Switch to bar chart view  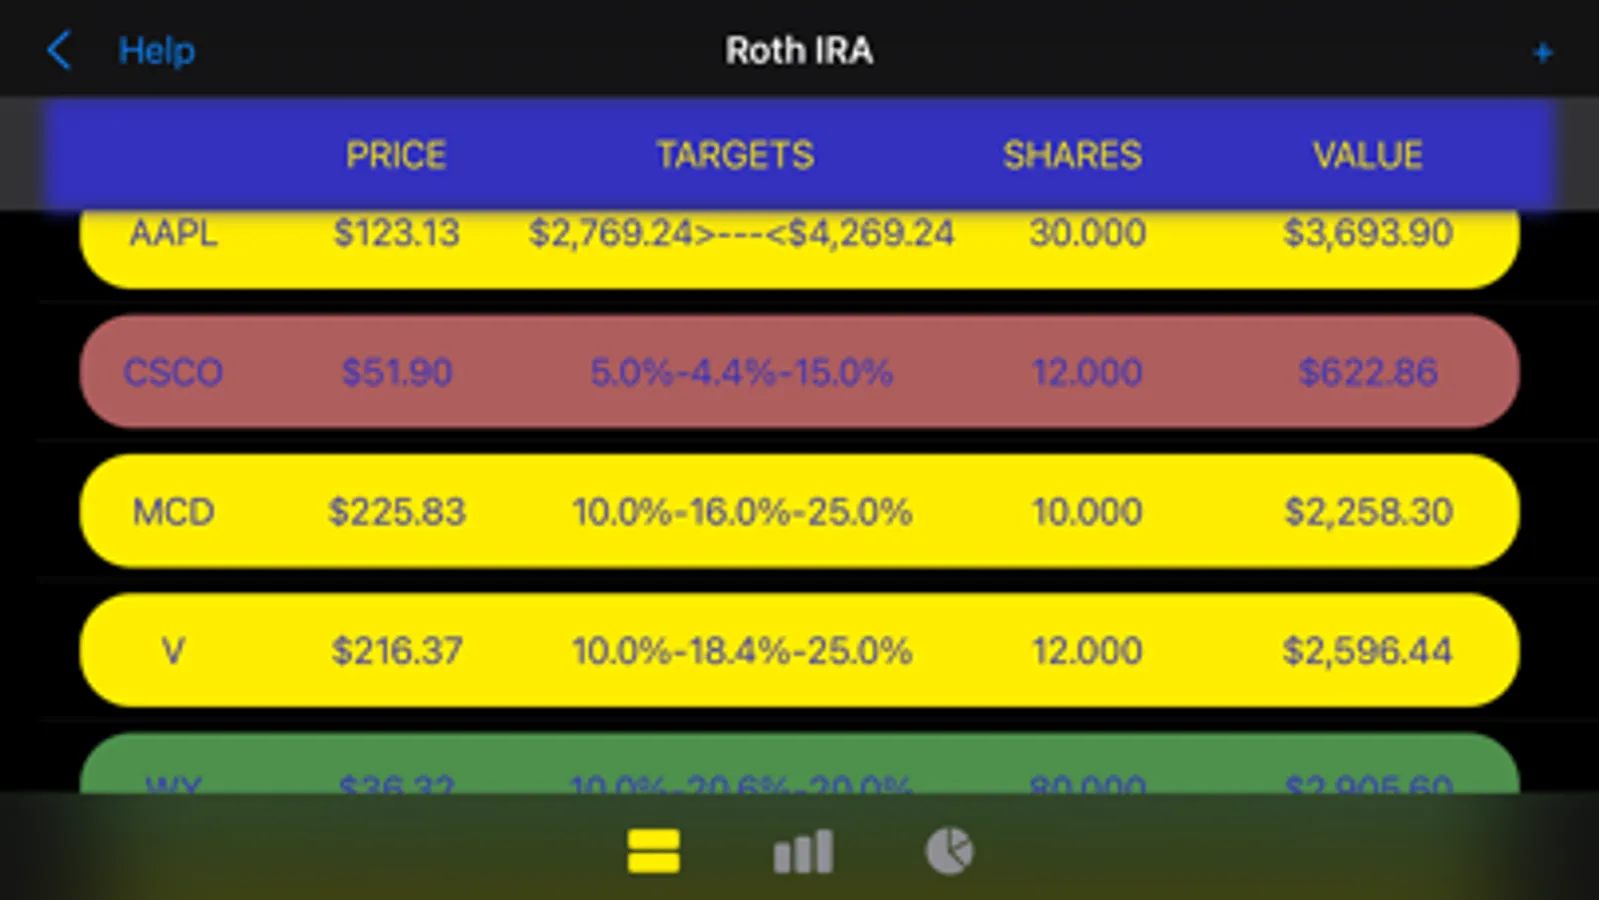803,851
